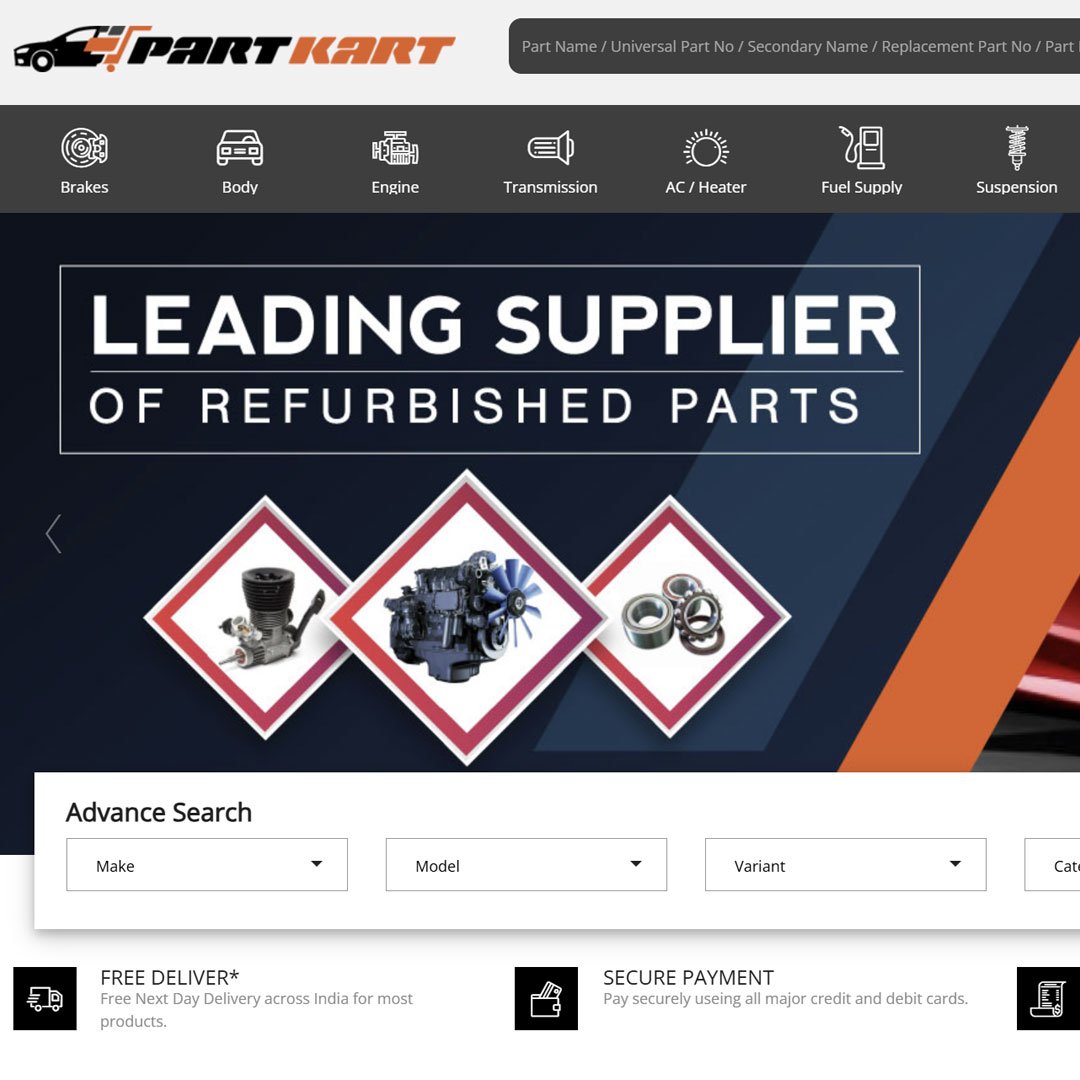
Task: Select the Body car icon
Action: point(240,147)
